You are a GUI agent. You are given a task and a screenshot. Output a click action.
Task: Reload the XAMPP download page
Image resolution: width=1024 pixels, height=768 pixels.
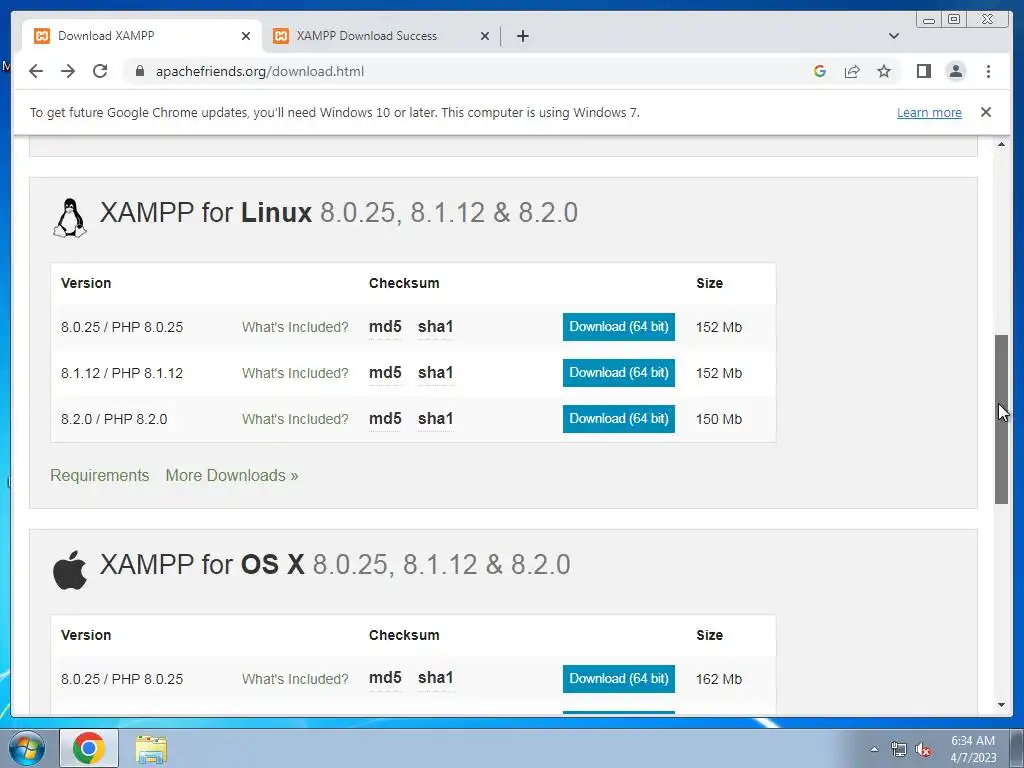(x=100, y=71)
